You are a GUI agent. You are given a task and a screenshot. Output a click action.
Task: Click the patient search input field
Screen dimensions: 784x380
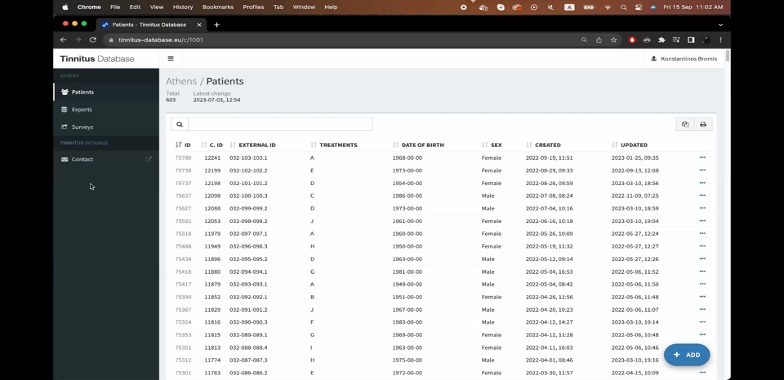[x=280, y=124]
